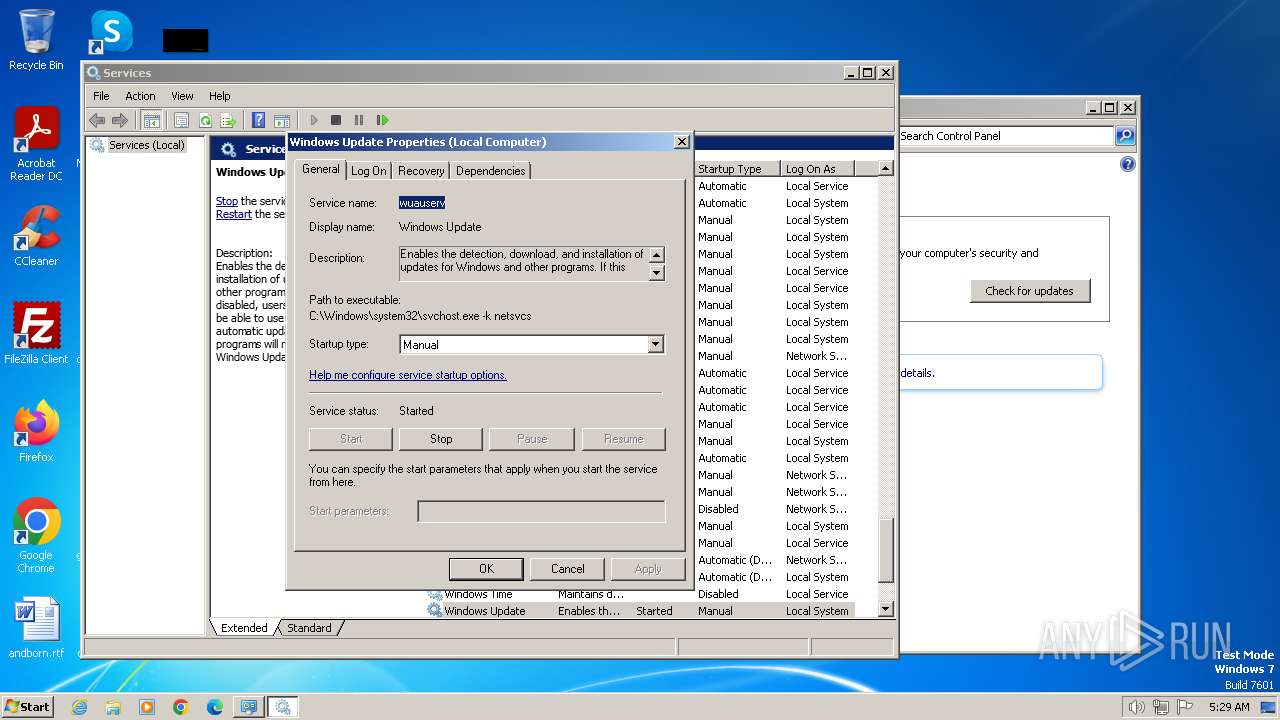Open Microsoft Edge from the taskbar
Viewport: 1280px width, 720px height.
click(x=215, y=707)
